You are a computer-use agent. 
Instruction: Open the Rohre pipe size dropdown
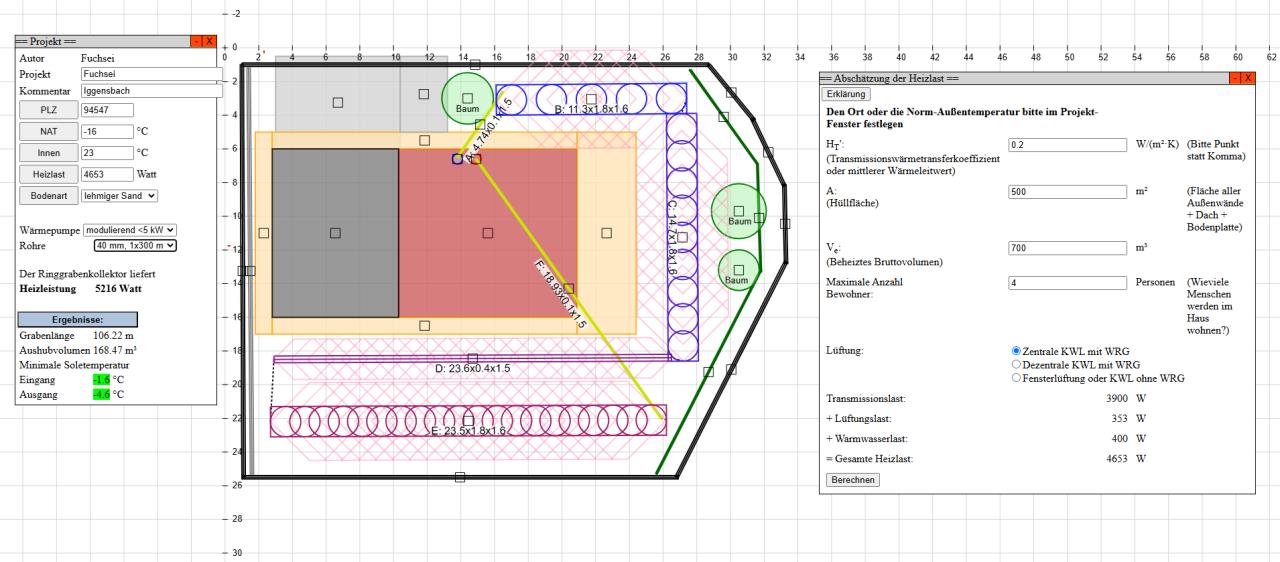click(135, 244)
